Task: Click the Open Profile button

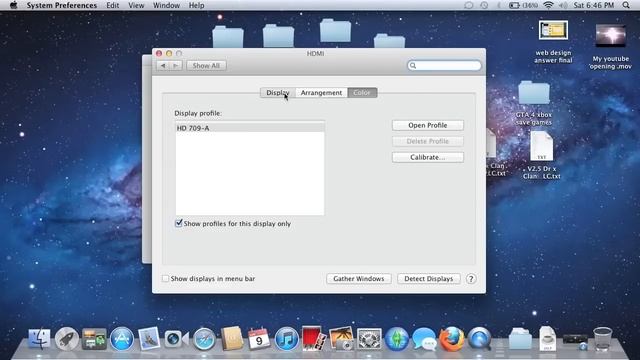Action: 428,125
